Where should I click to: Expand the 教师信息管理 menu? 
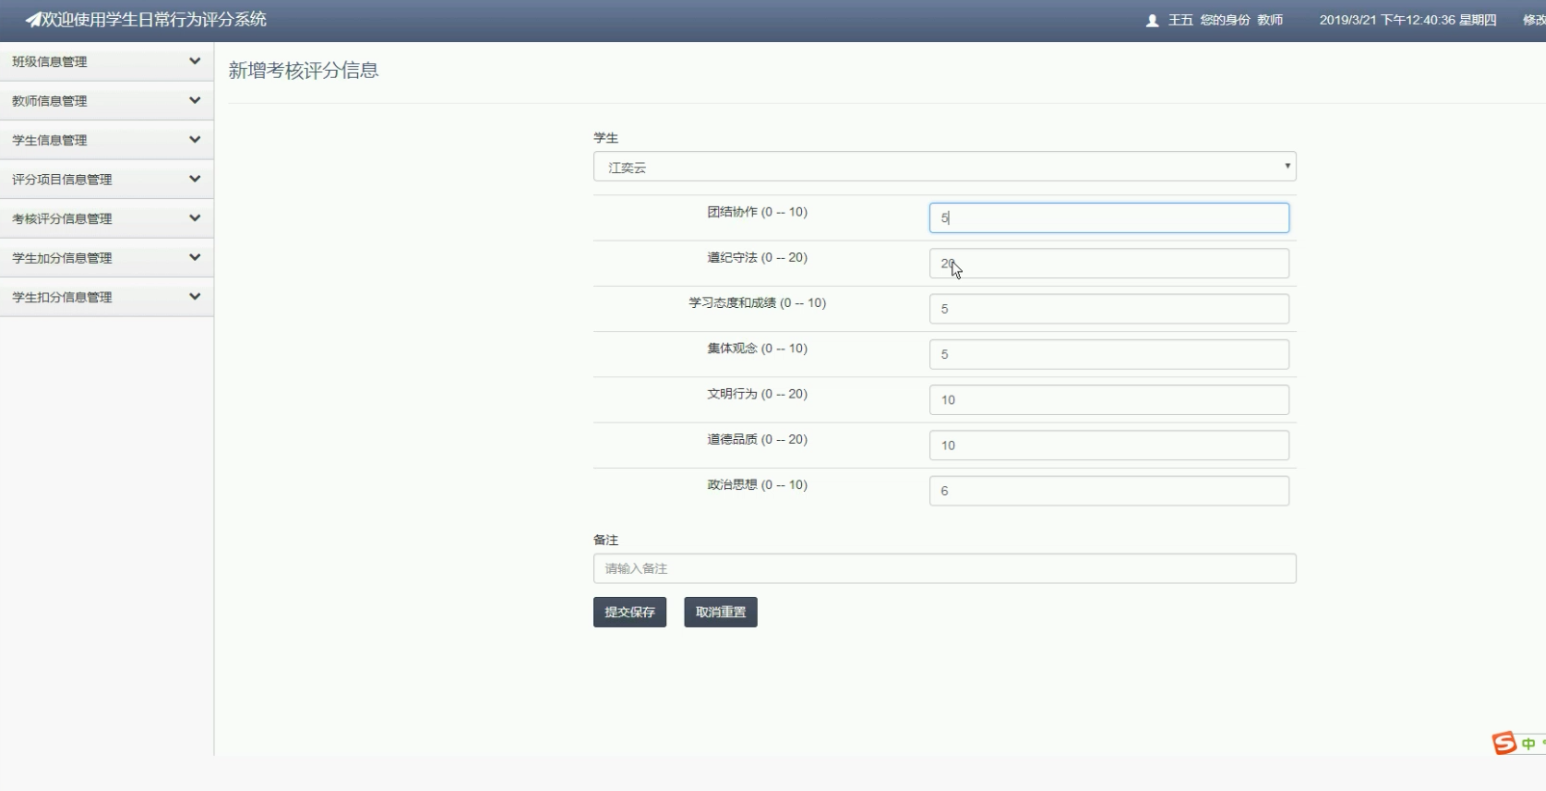coord(106,101)
